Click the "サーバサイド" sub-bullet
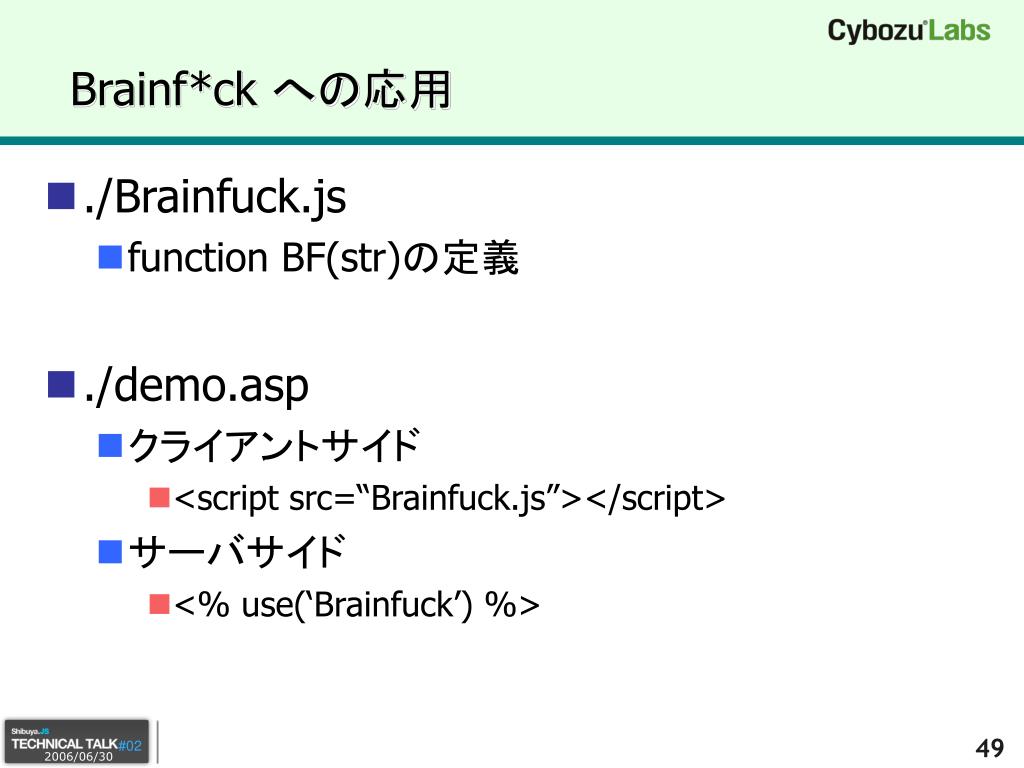 click(236, 551)
